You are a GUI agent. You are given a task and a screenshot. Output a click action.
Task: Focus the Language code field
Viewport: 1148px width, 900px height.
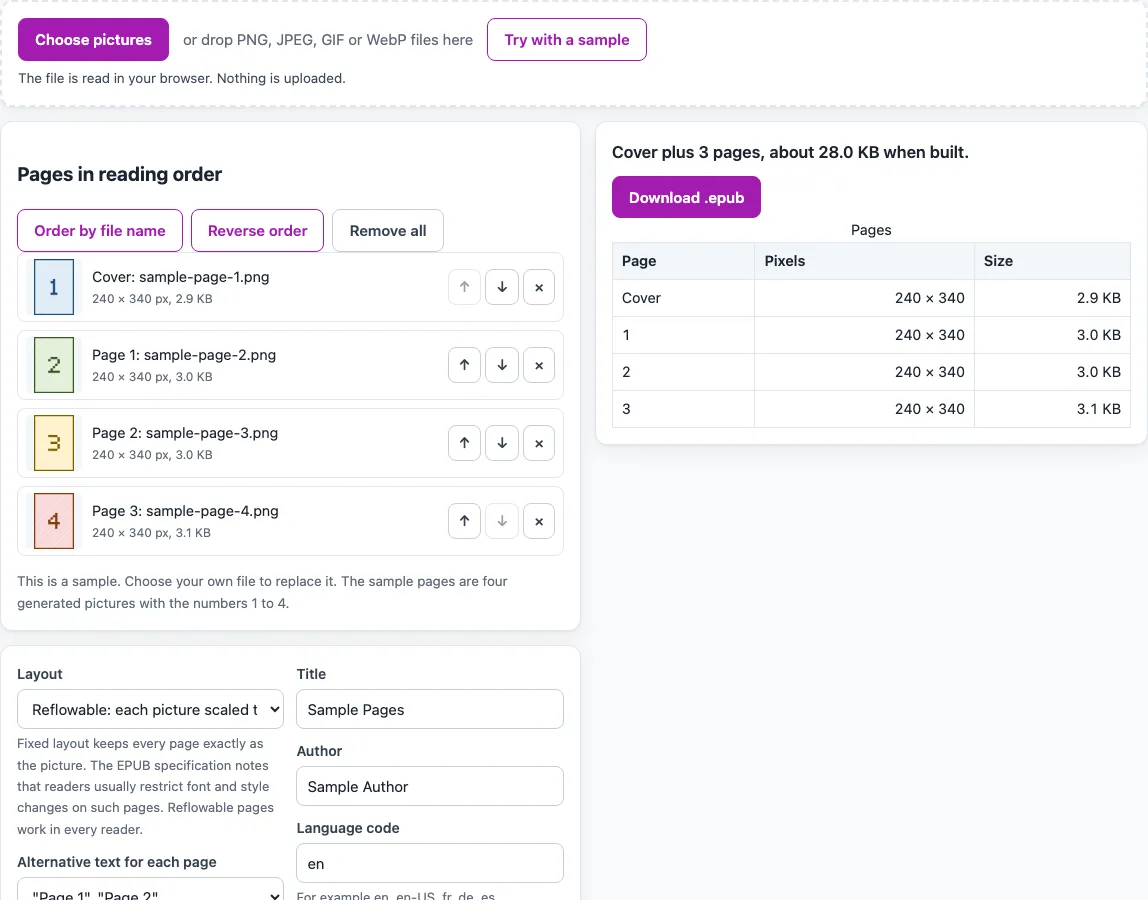point(430,863)
